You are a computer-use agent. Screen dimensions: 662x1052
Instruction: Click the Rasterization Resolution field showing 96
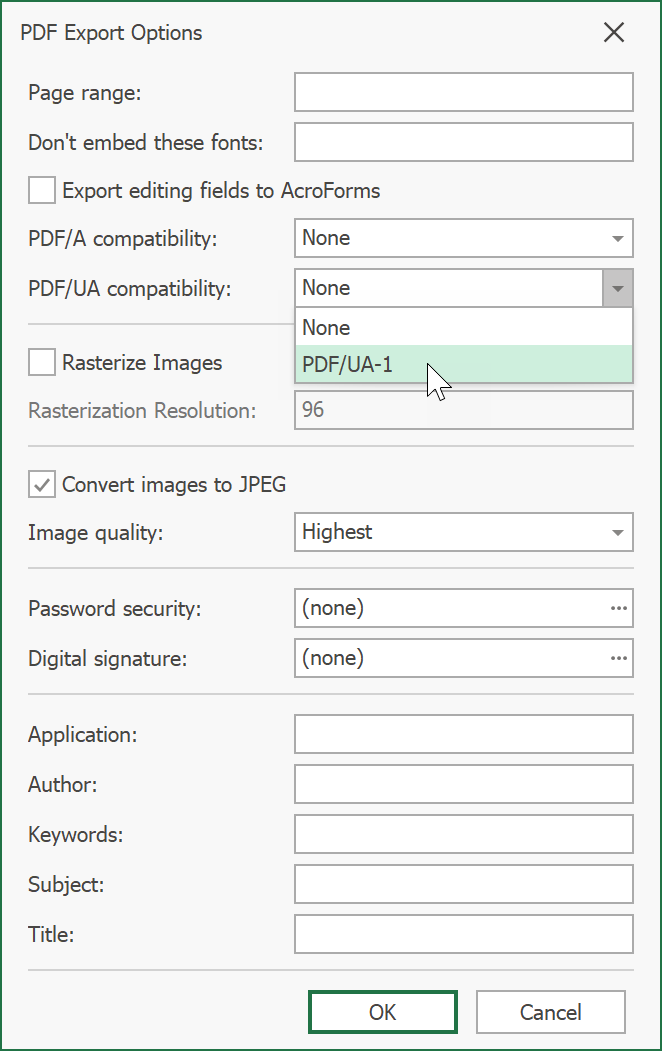tap(463, 410)
